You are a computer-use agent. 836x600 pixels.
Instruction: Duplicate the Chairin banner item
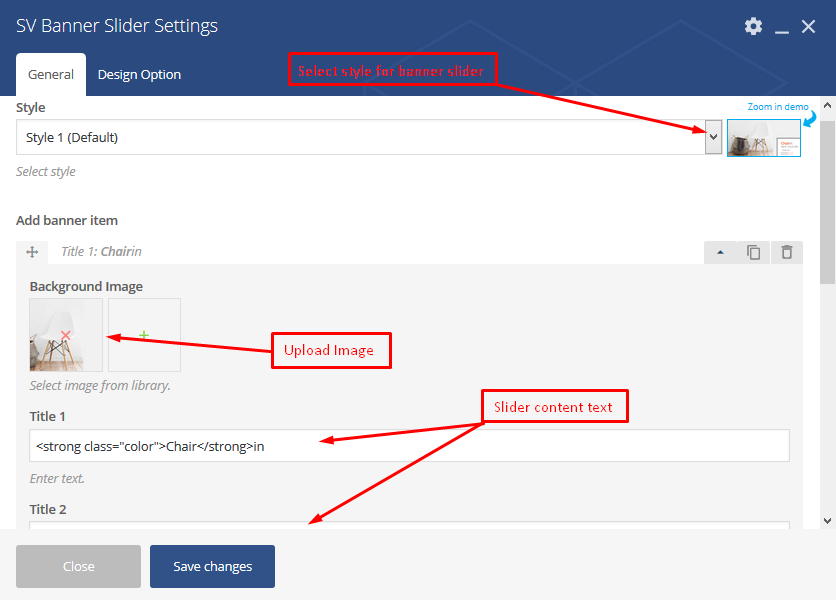point(753,252)
